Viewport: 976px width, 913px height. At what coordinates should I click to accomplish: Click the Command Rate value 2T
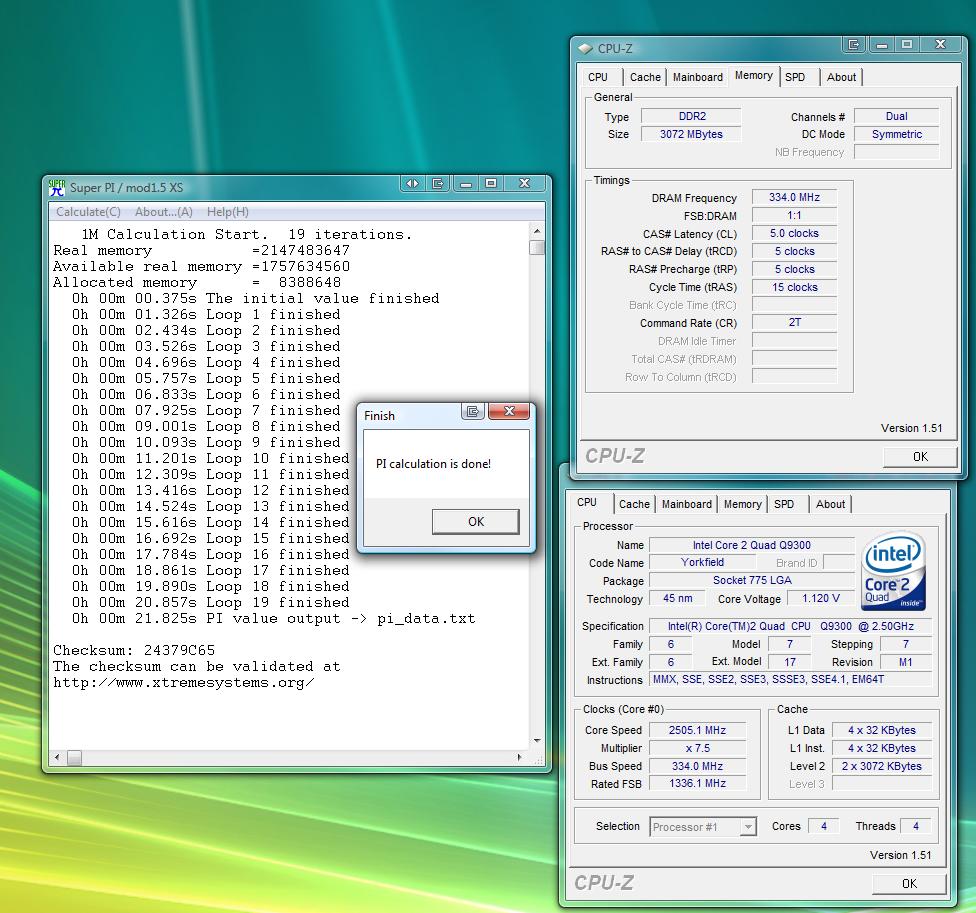pyautogui.click(x=794, y=322)
